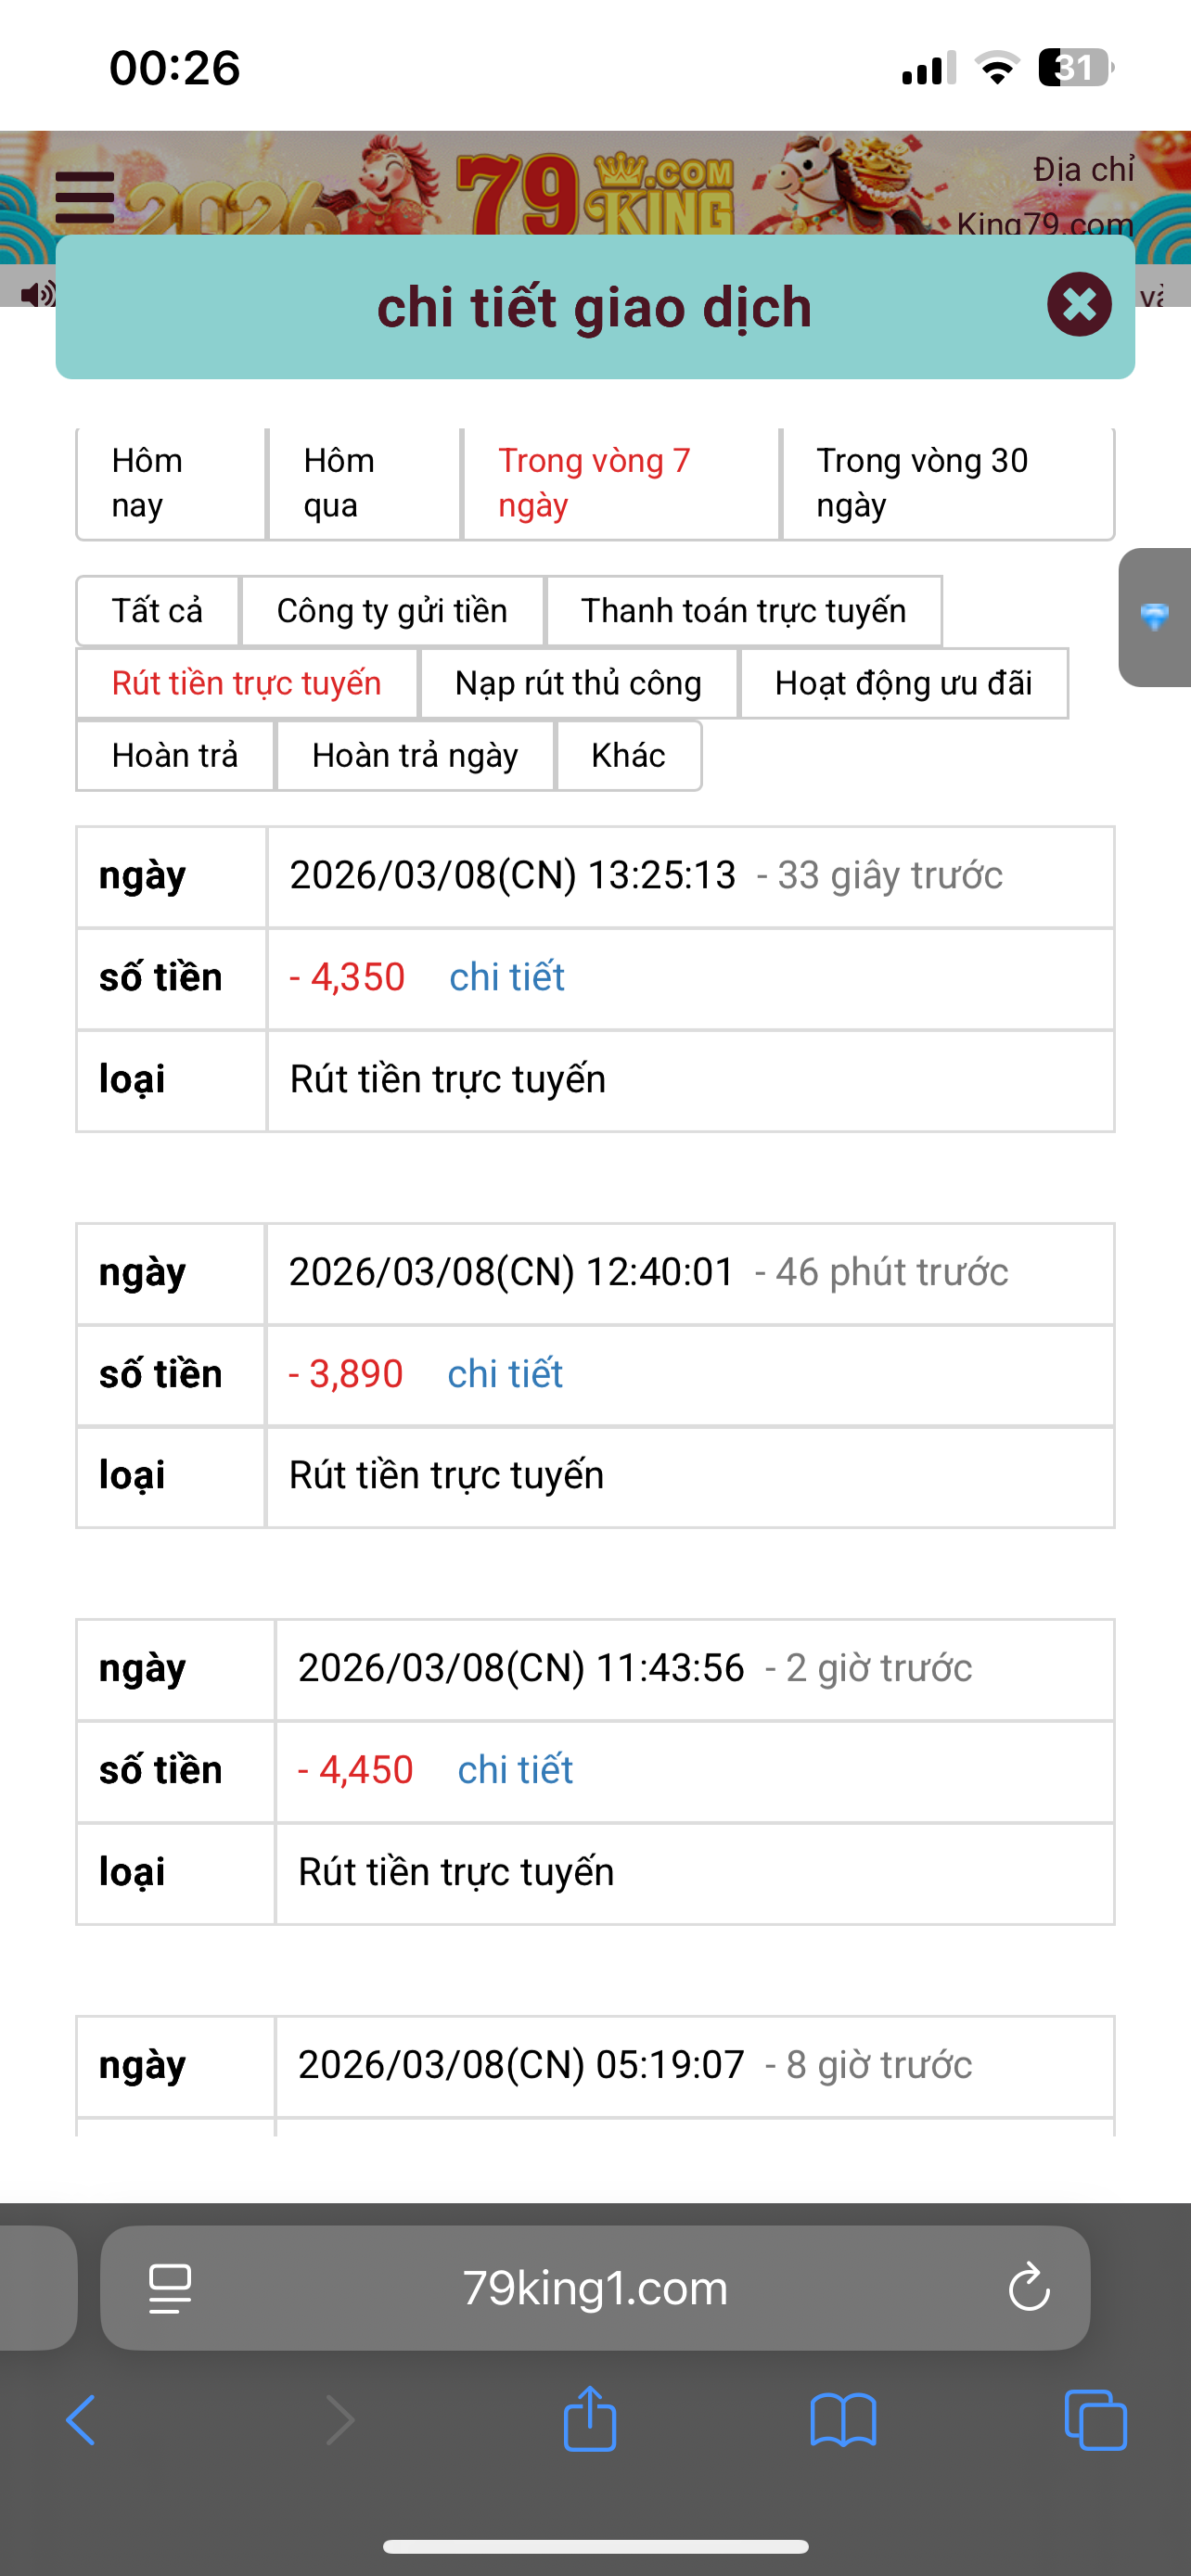Select the Trong vòng 30 ngày filter
This screenshot has width=1191, height=2576.
(948, 483)
